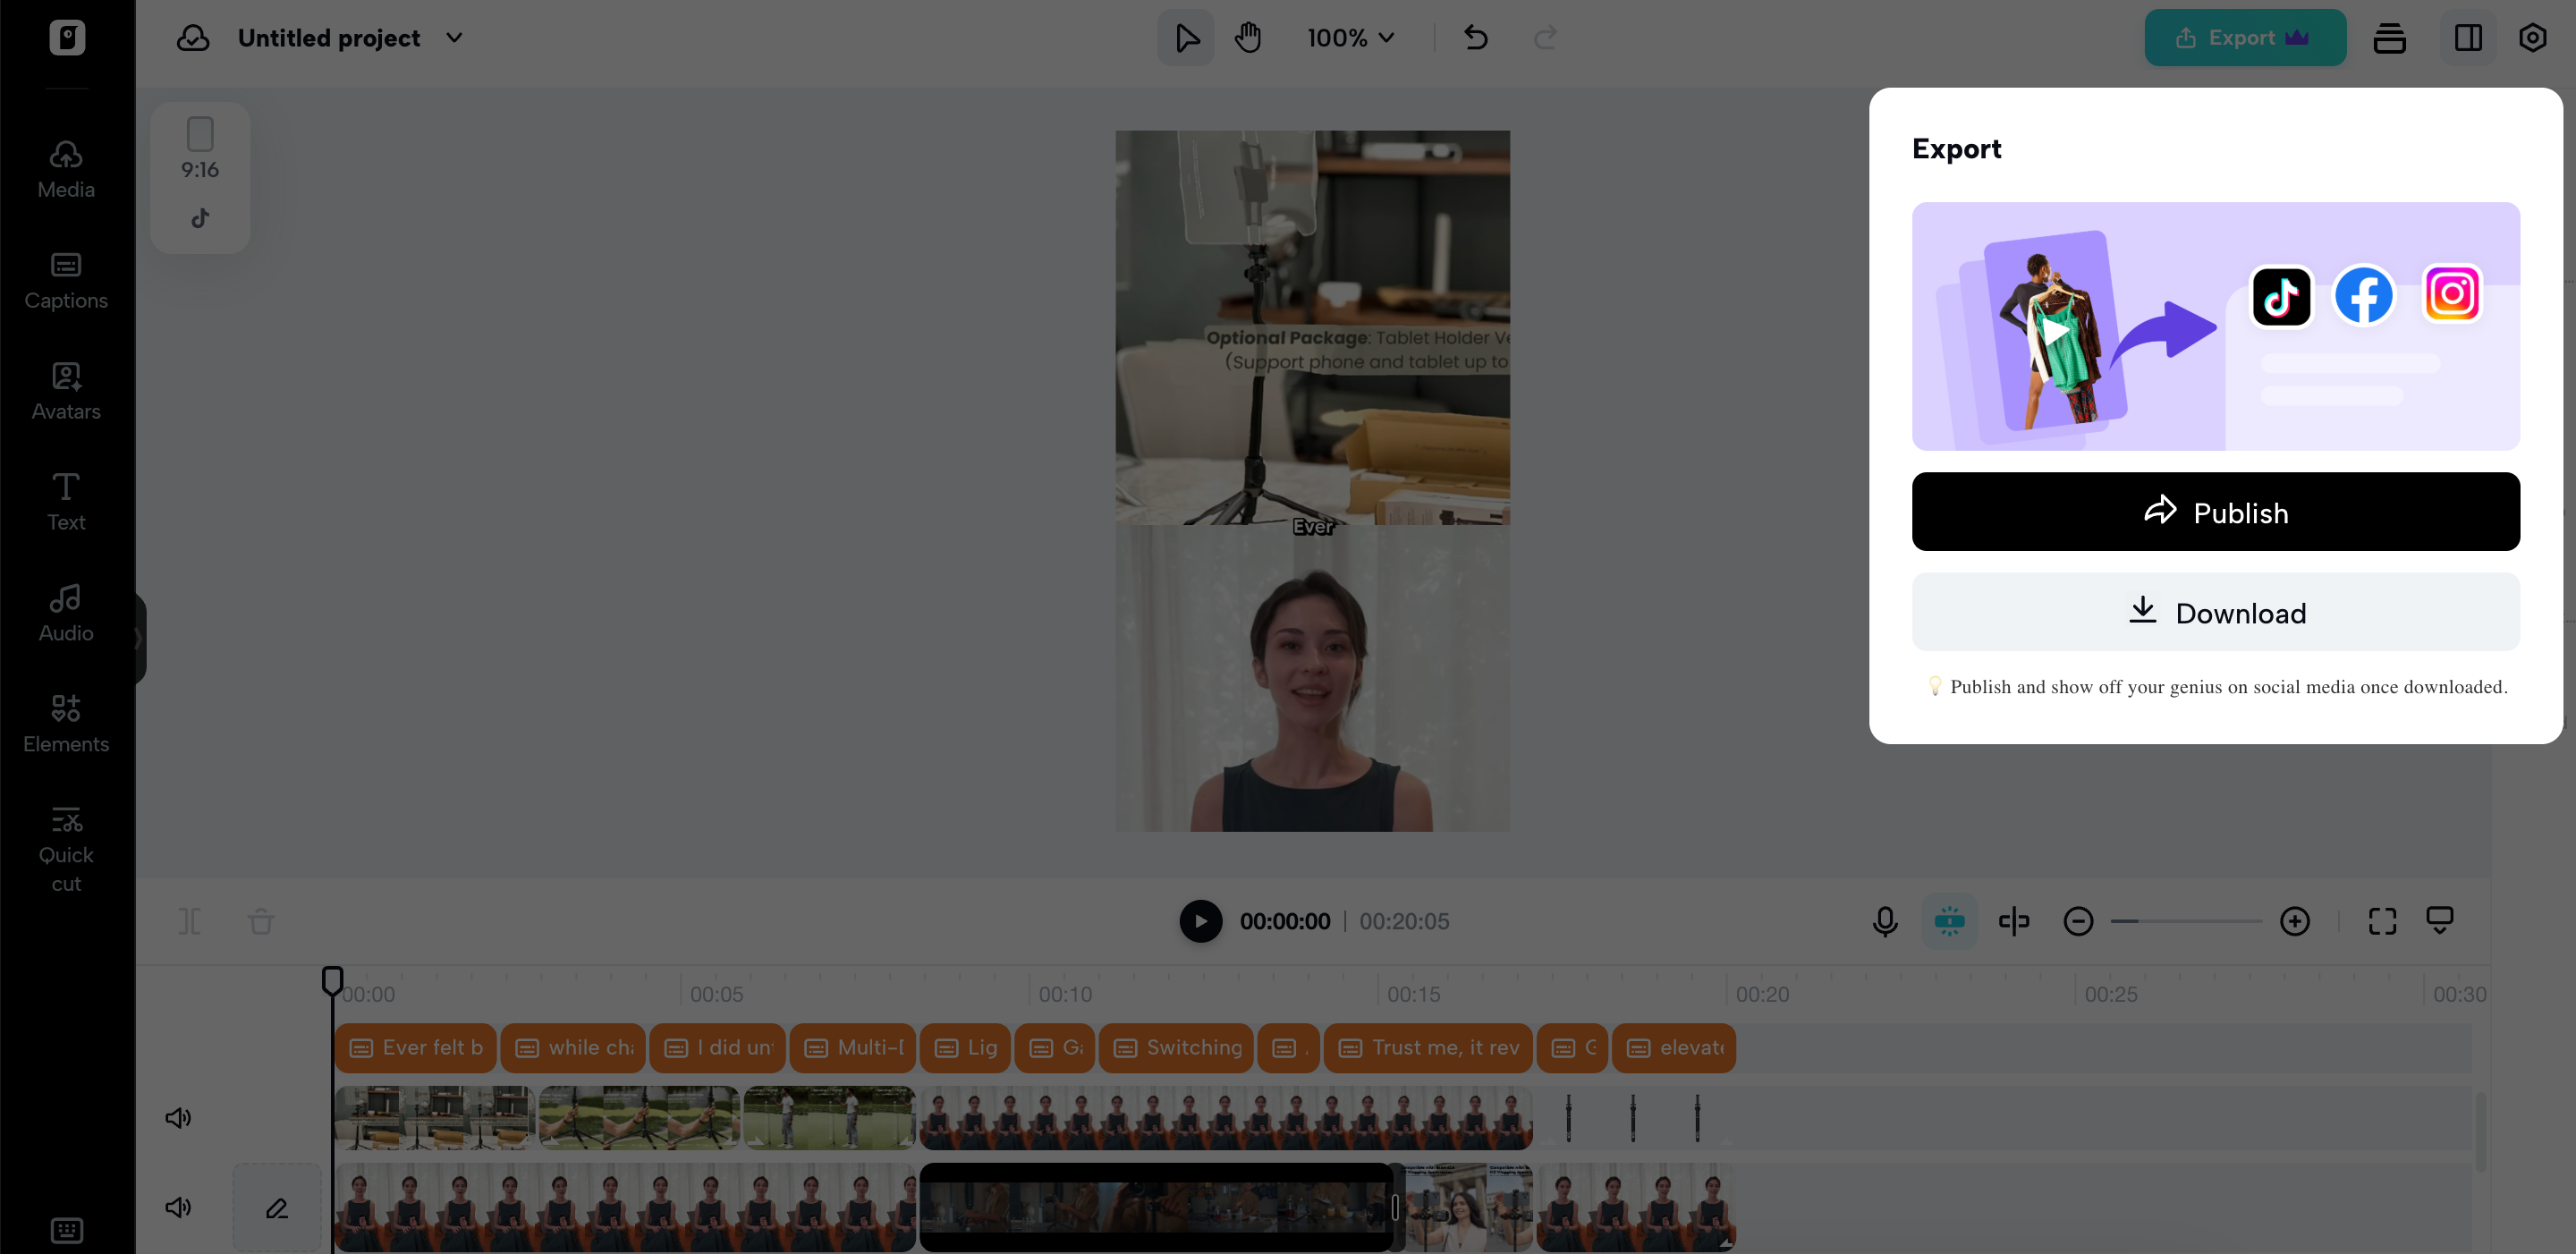Mute the lower avatar video track
The image size is (2576, 1254).
pos(178,1207)
